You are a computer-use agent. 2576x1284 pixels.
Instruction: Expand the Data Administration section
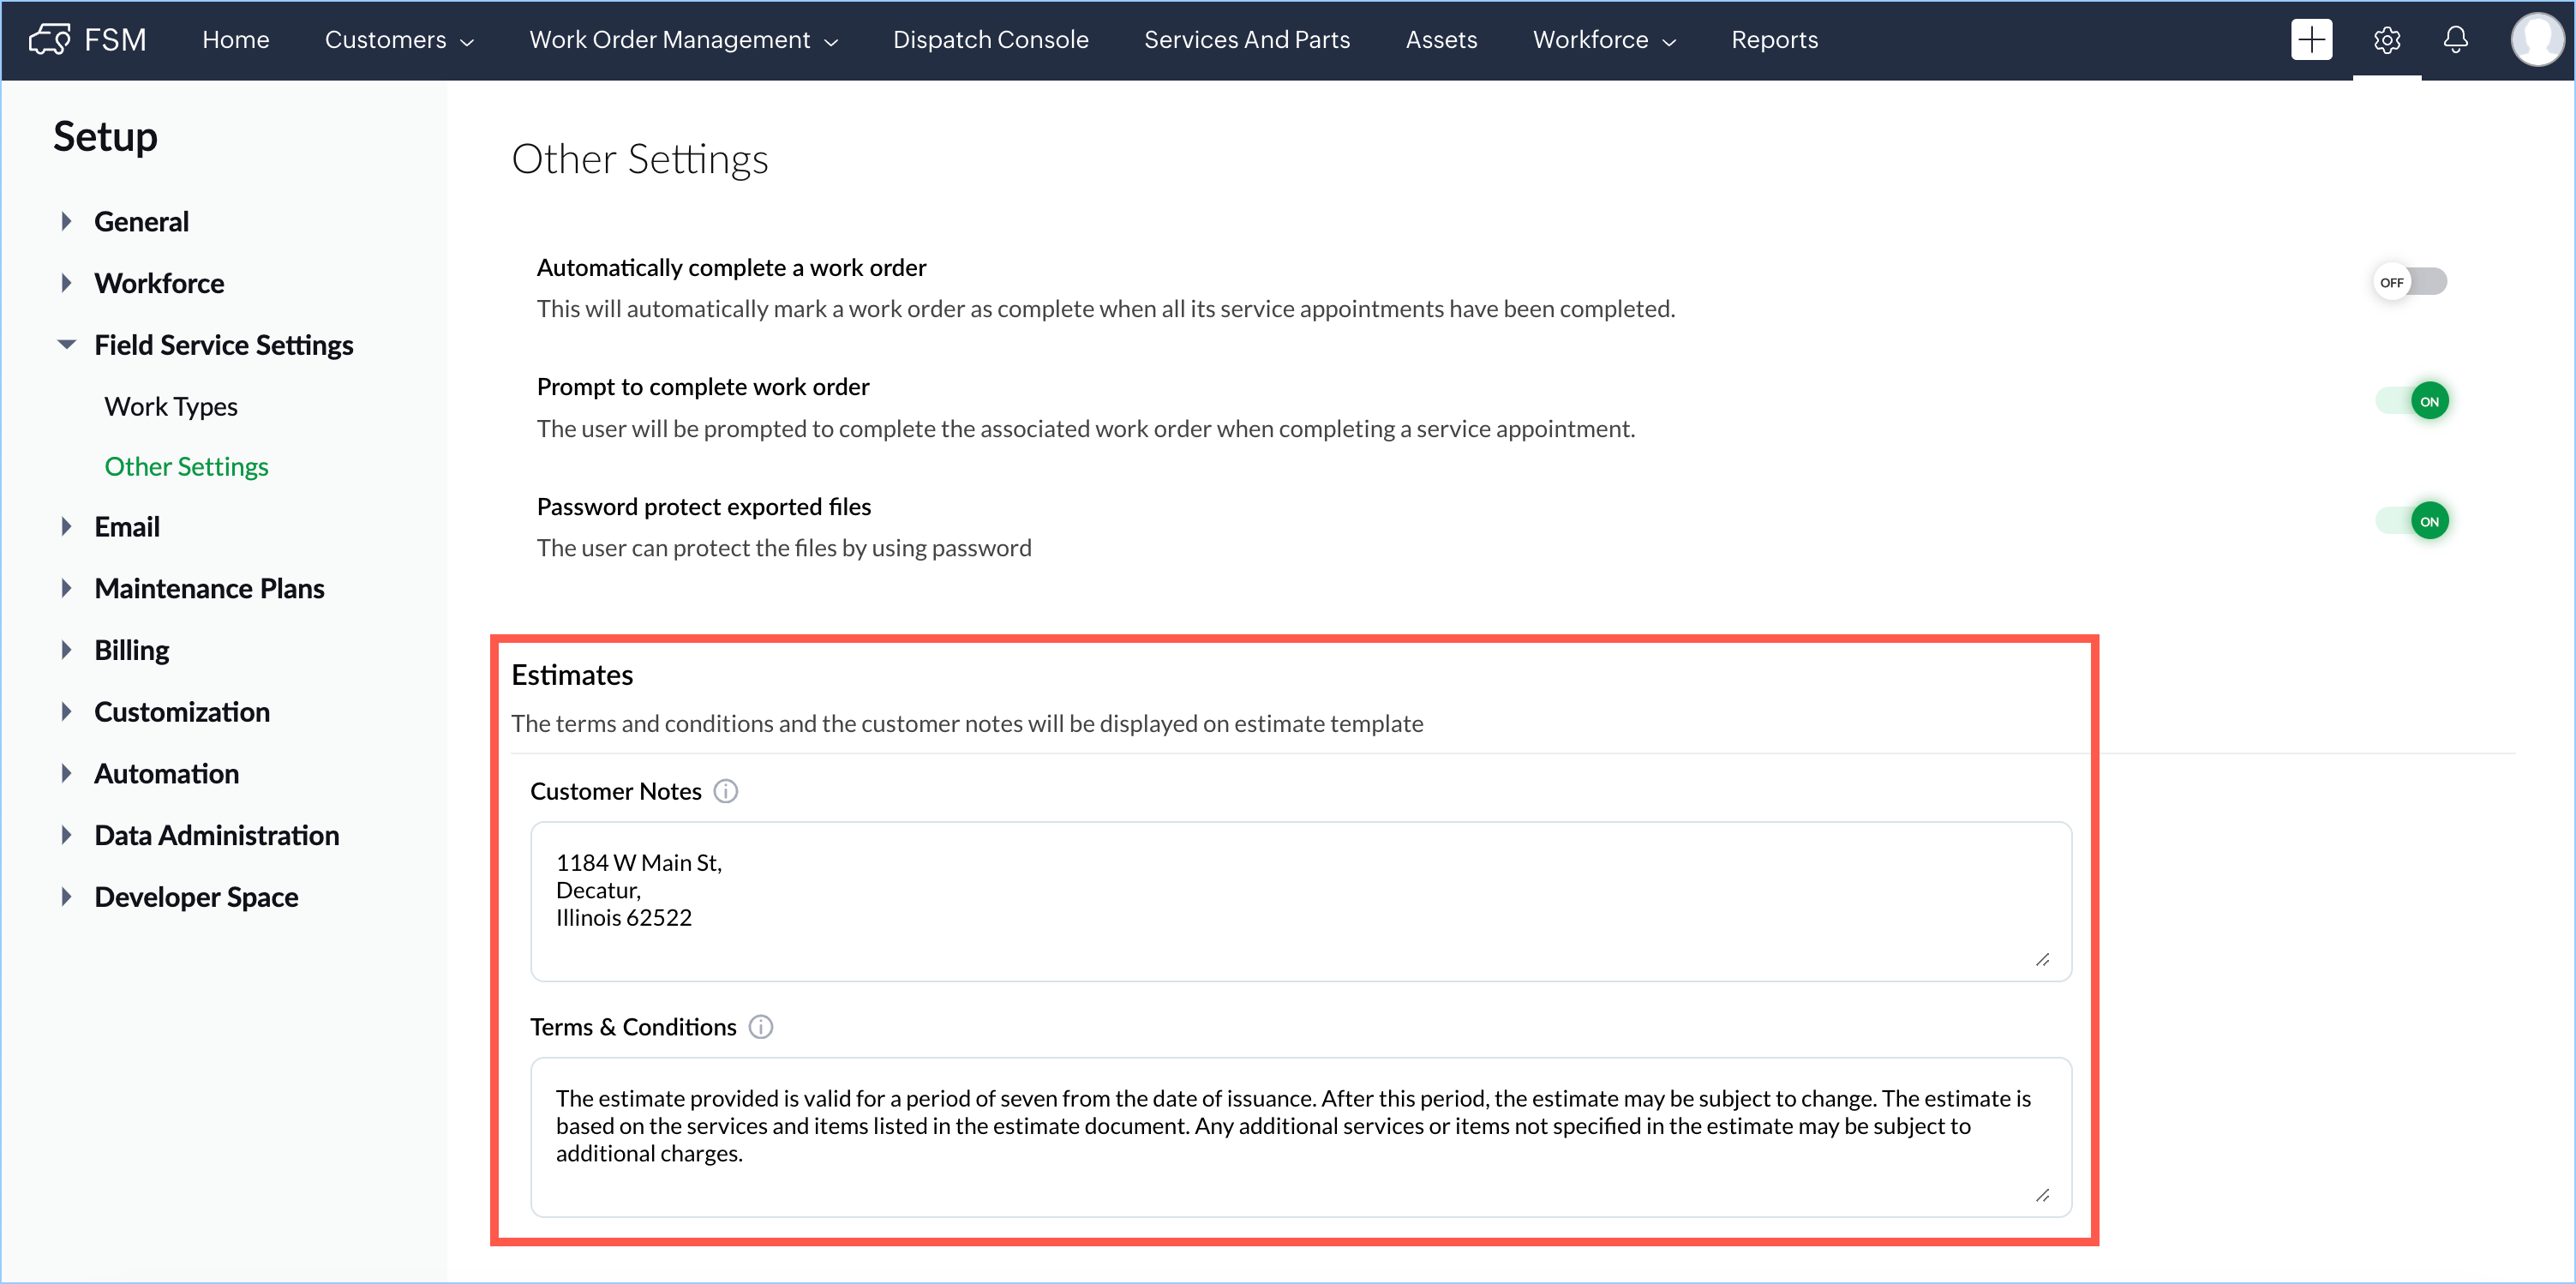(66, 835)
